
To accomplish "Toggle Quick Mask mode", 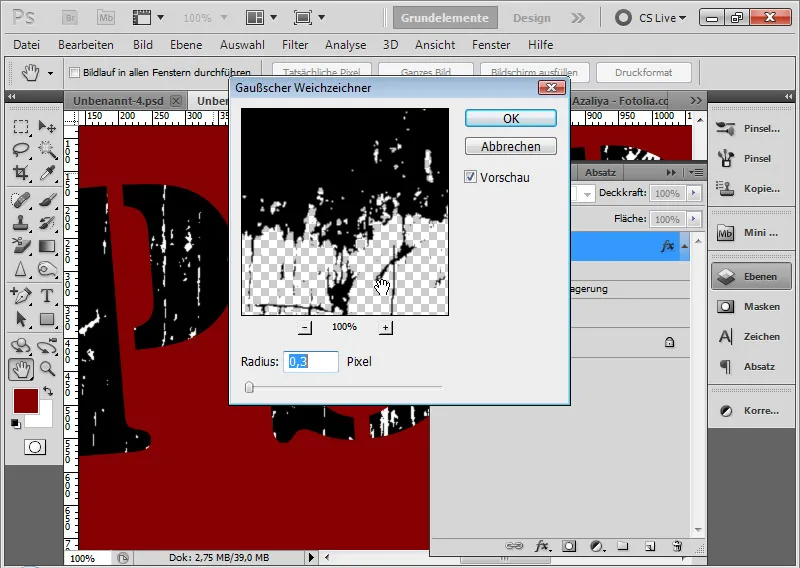I will (35, 447).
